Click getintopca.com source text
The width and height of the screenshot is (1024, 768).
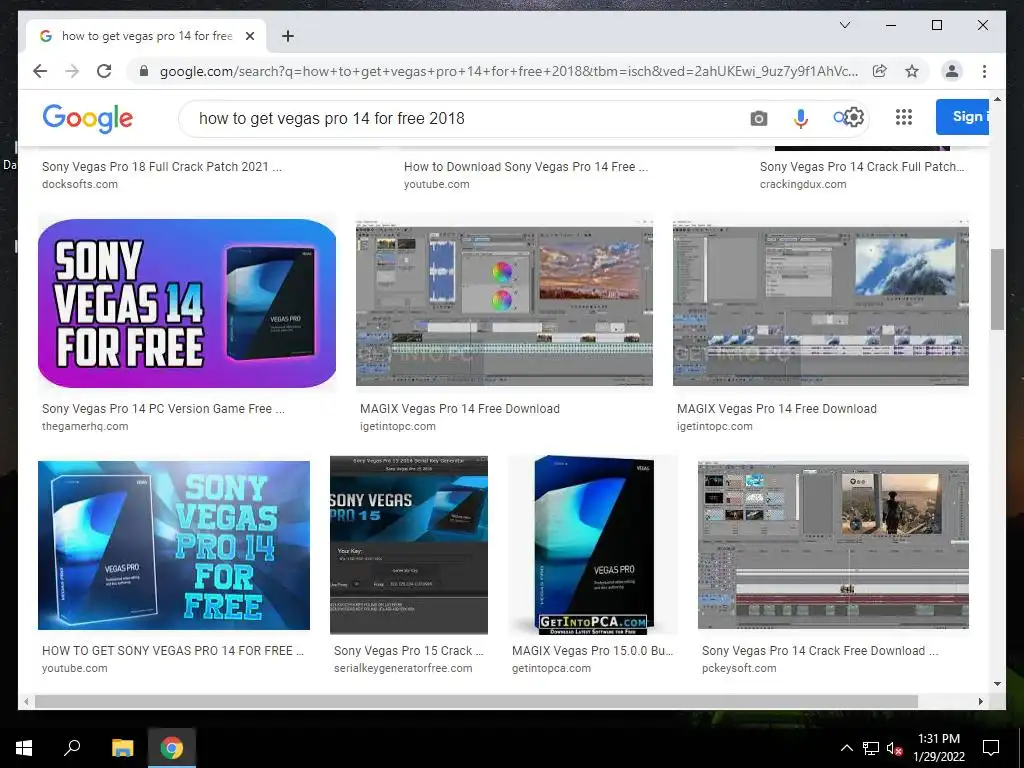[551, 669]
